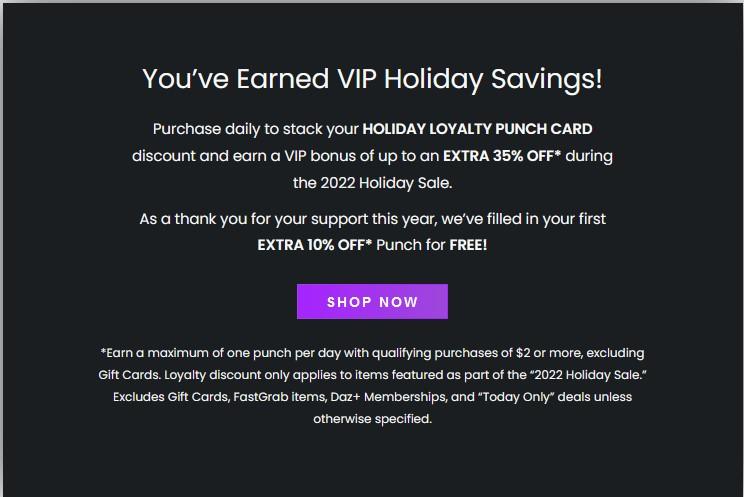
Task: Click "Punch for" text beside FREE!
Action: [411, 244]
